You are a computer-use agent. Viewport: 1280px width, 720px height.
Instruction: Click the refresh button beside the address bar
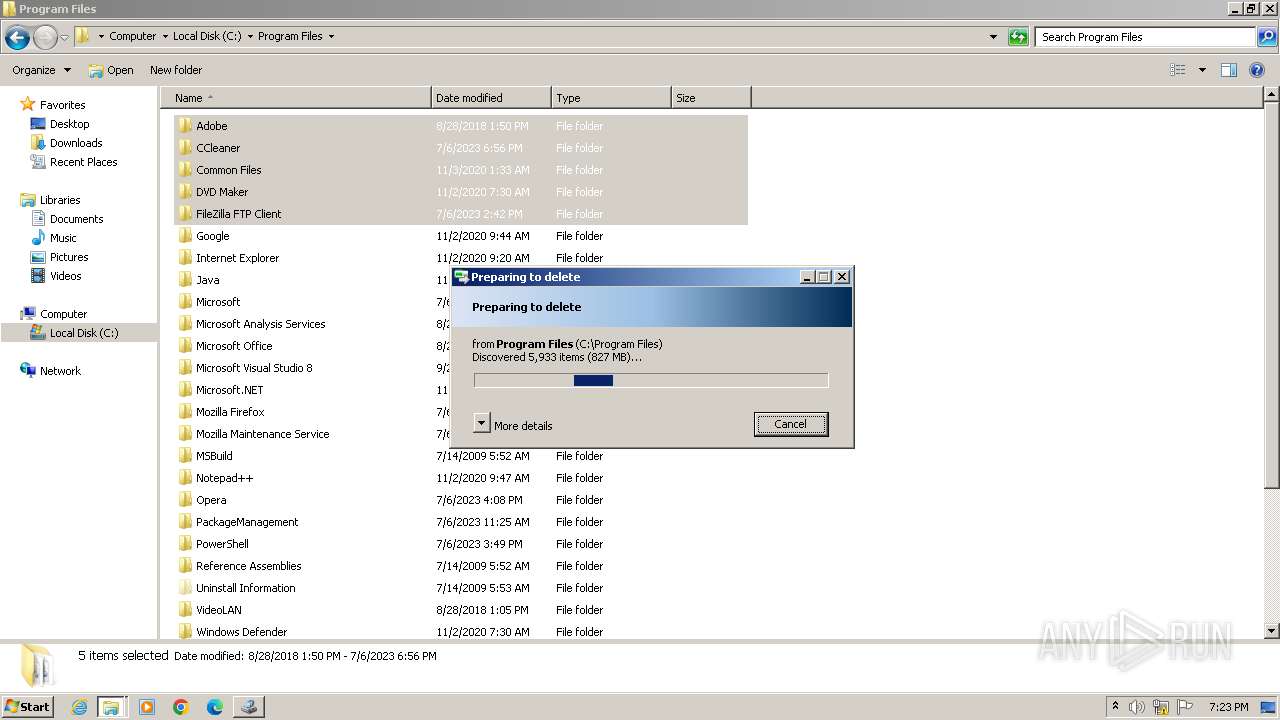1018,37
